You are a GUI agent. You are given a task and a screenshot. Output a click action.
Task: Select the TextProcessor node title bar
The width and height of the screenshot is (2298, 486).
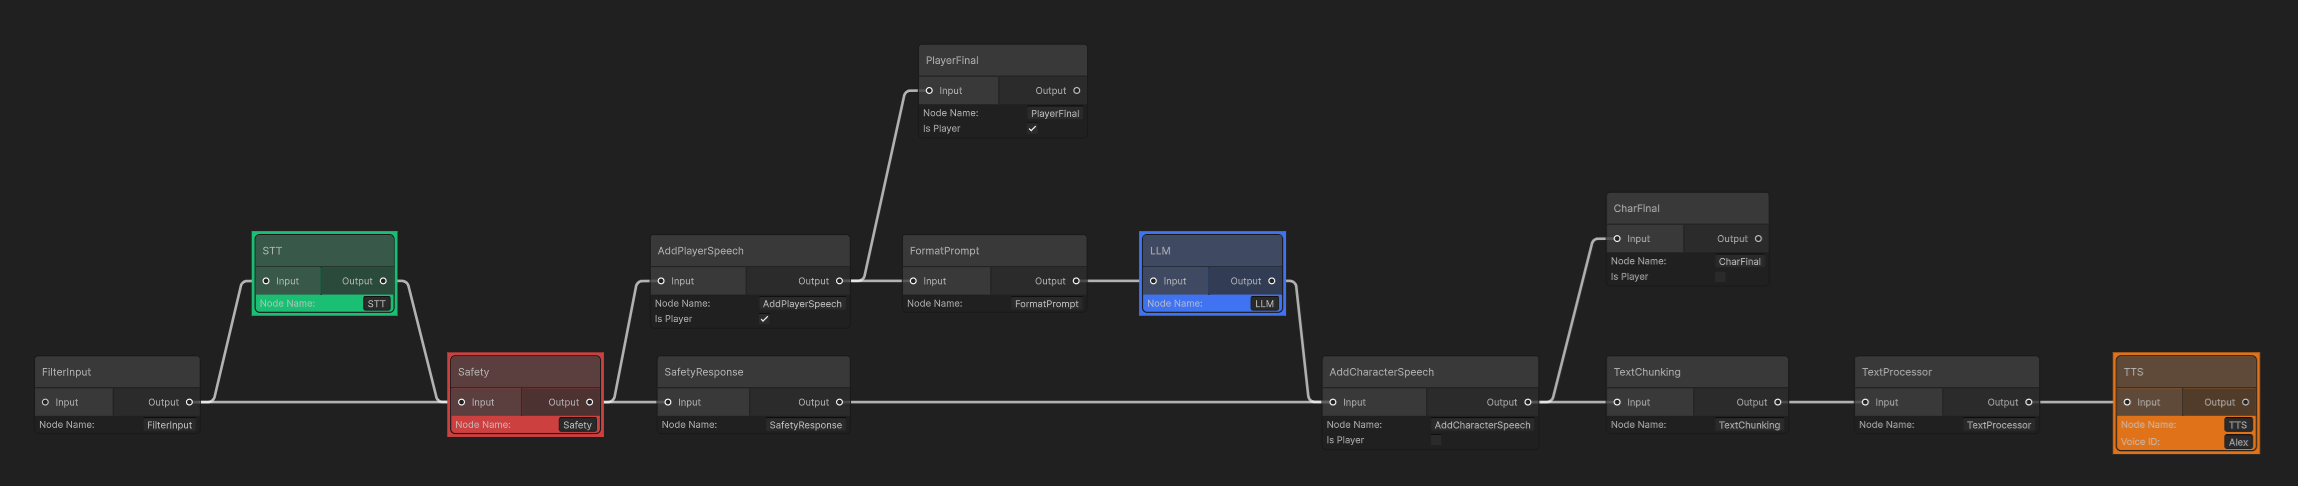[1947, 372]
